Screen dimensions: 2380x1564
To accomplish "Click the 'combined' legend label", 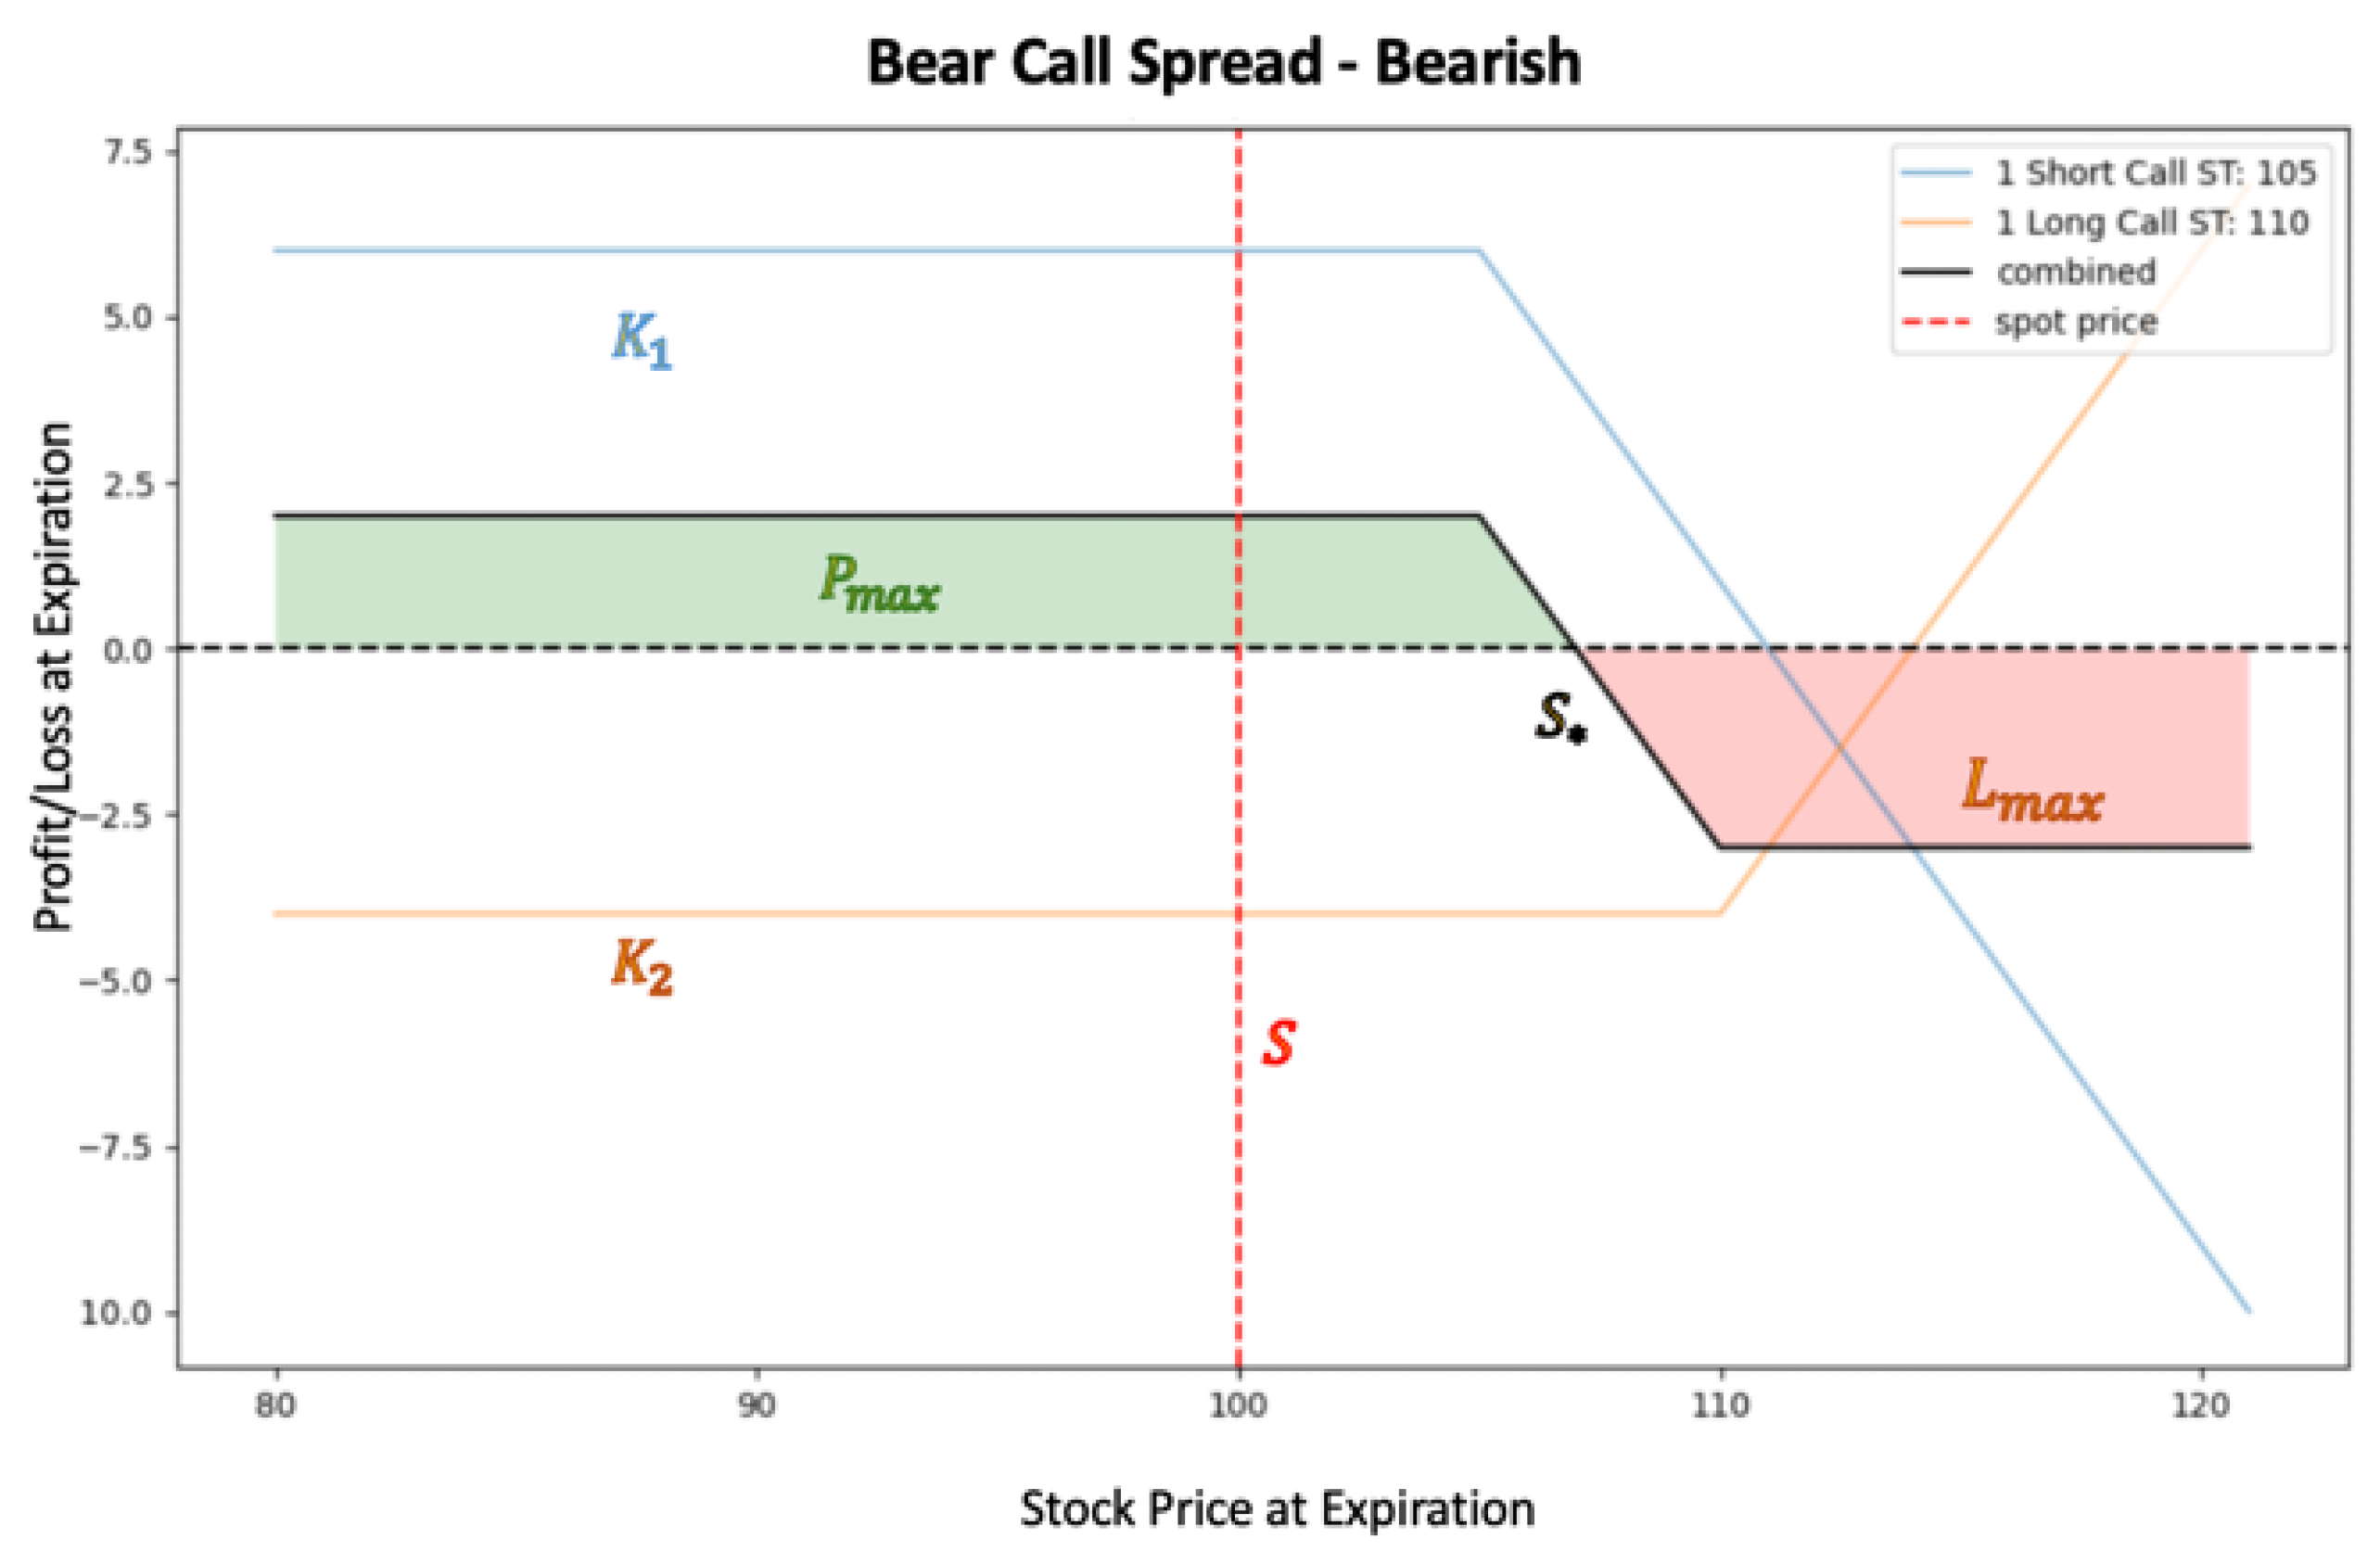I will point(2076,272).
